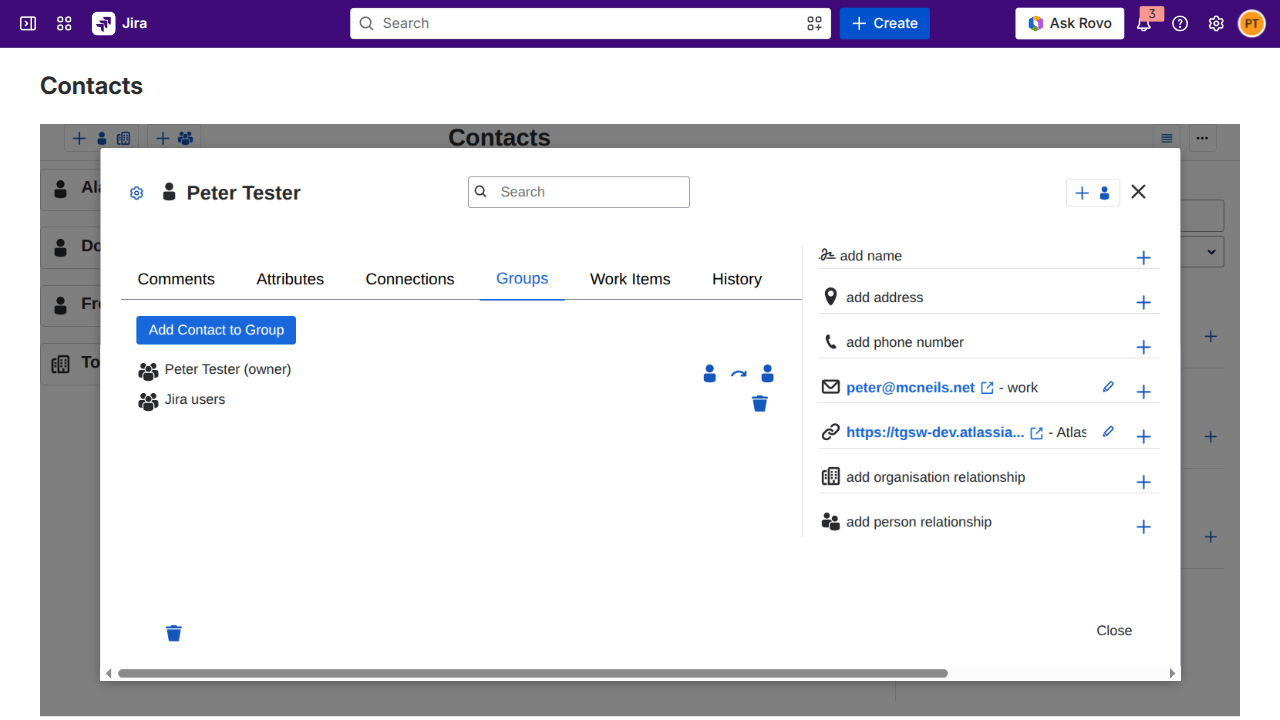Edit the peter@mcneils.net email with pencil icon

[x=1108, y=386]
